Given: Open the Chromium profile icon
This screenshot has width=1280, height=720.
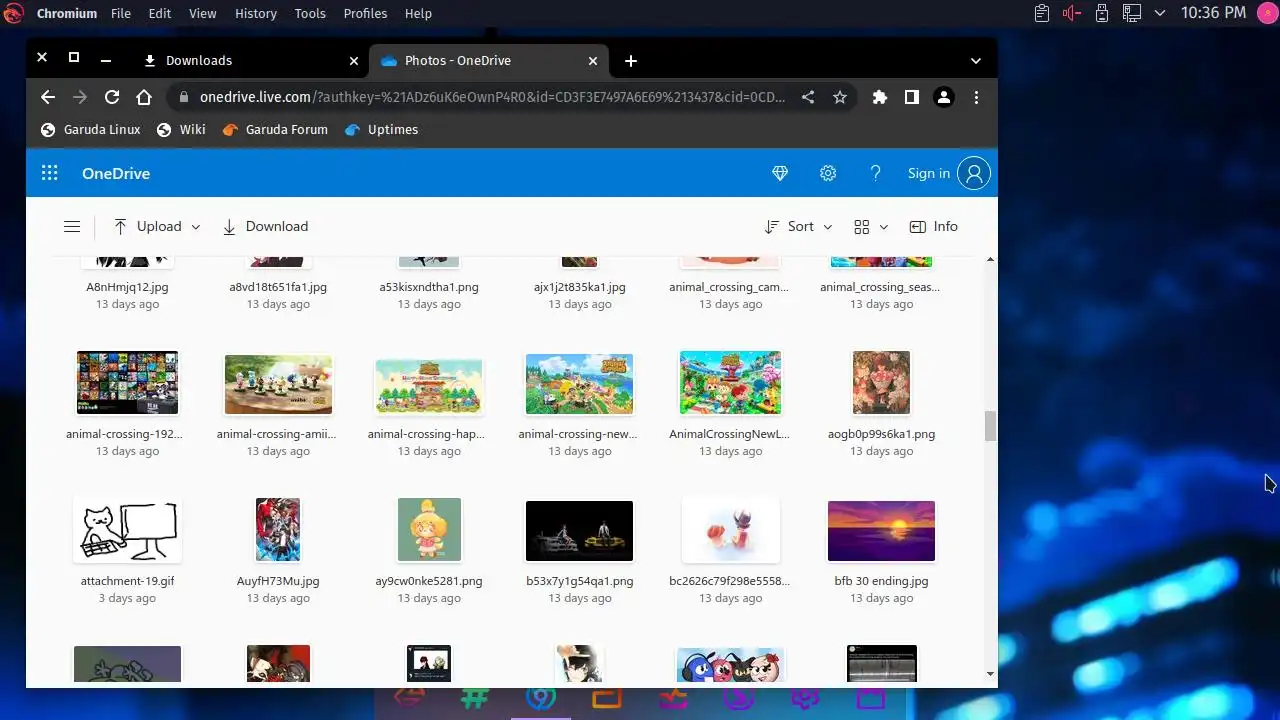Looking at the screenshot, I should point(943,97).
